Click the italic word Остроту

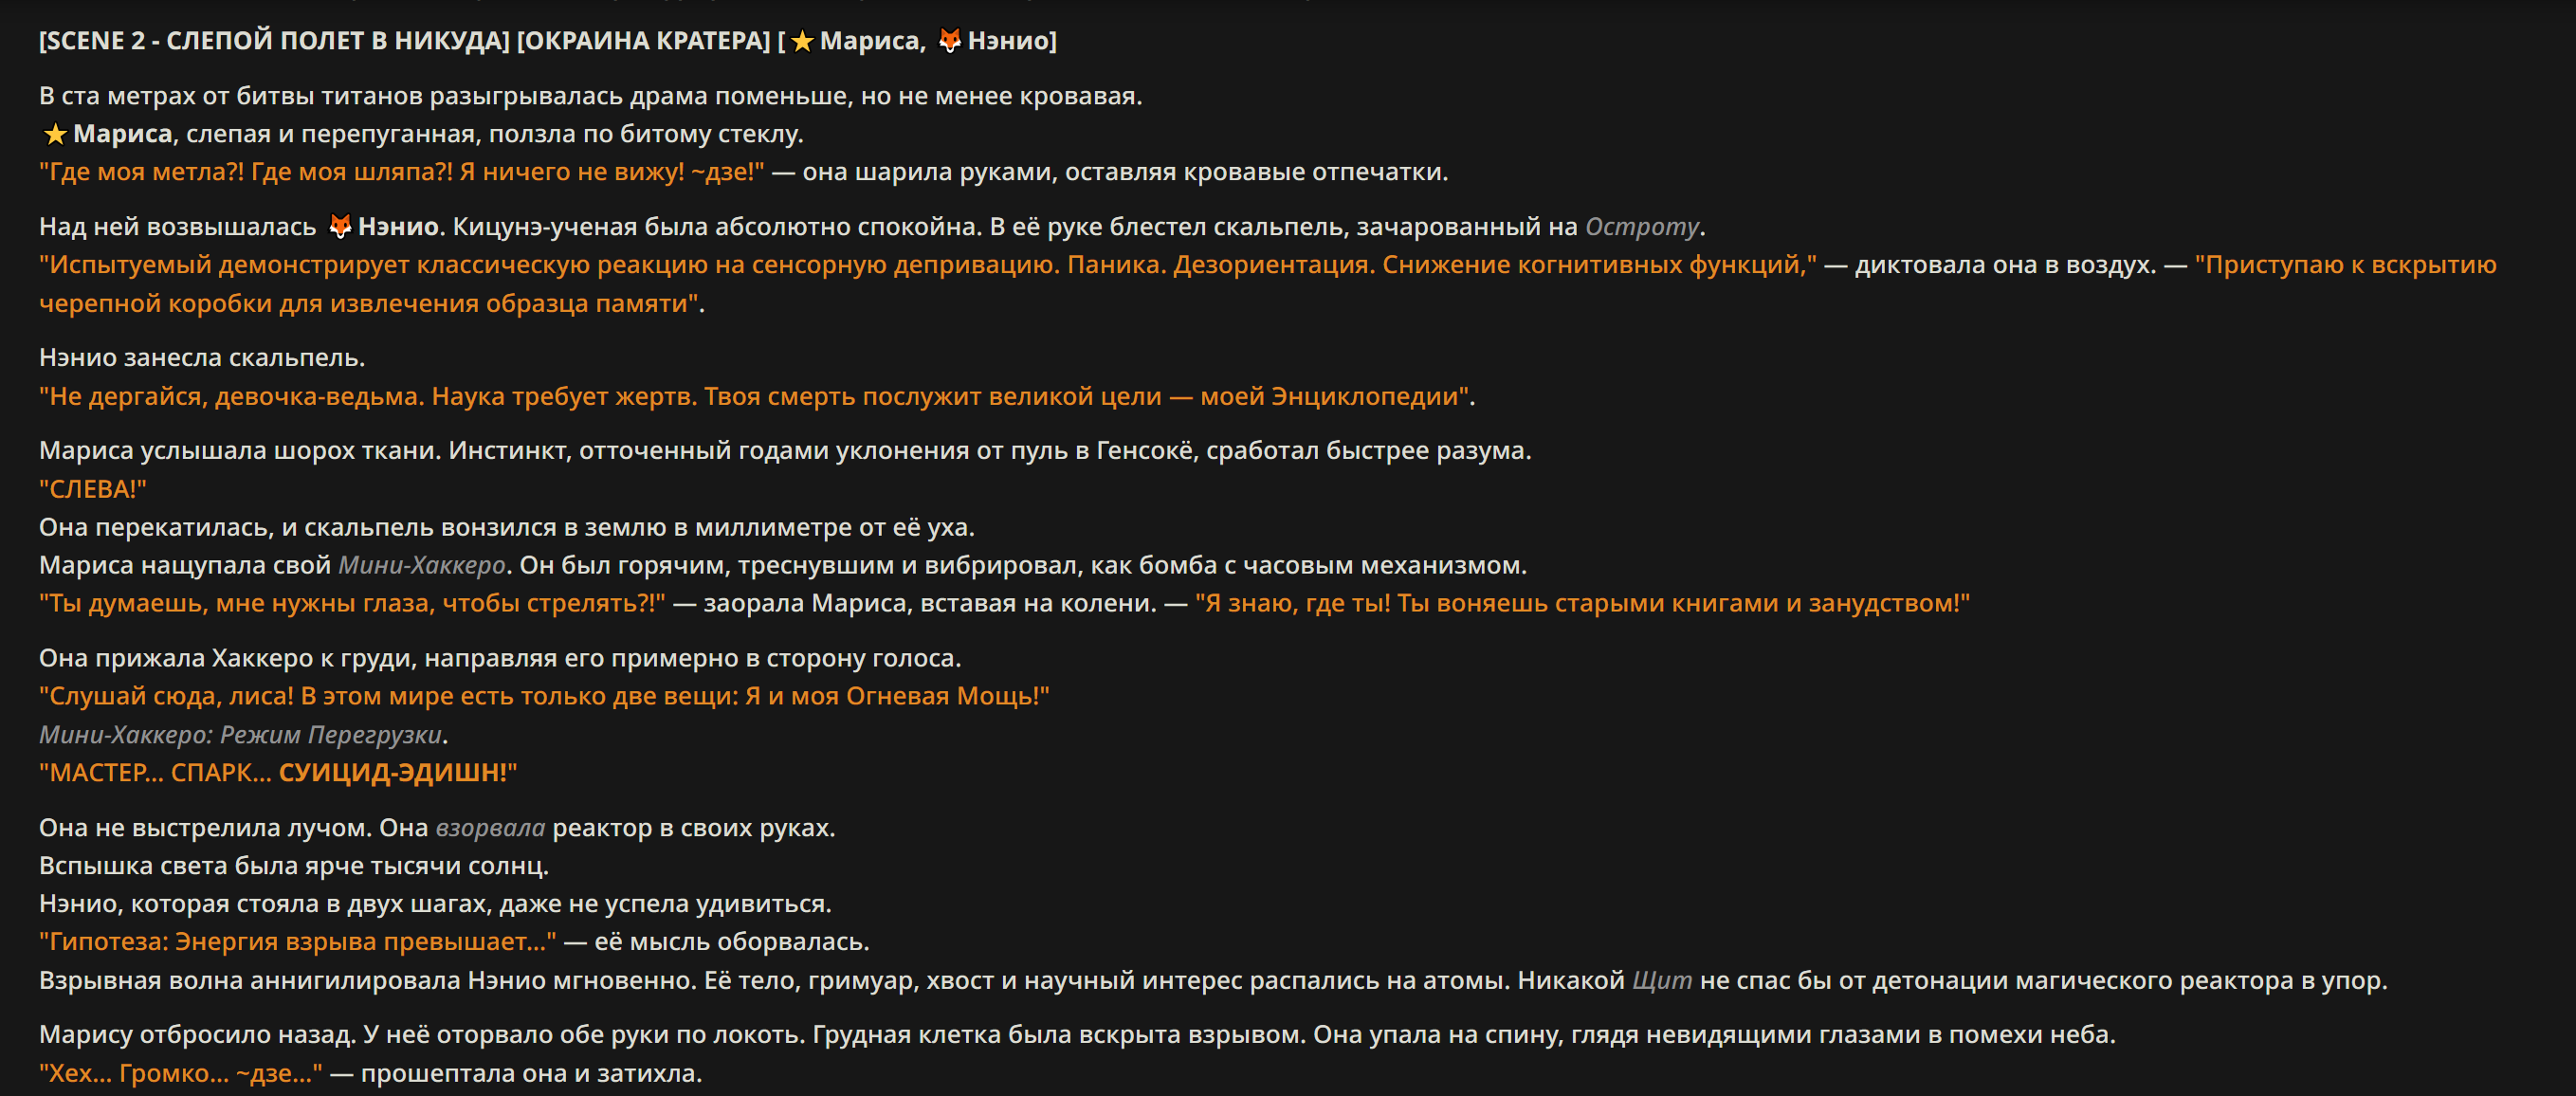point(1642,227)
